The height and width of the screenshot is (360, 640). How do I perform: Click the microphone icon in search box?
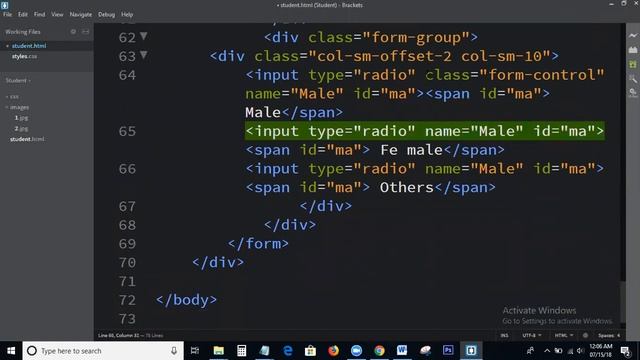point(174,351)
